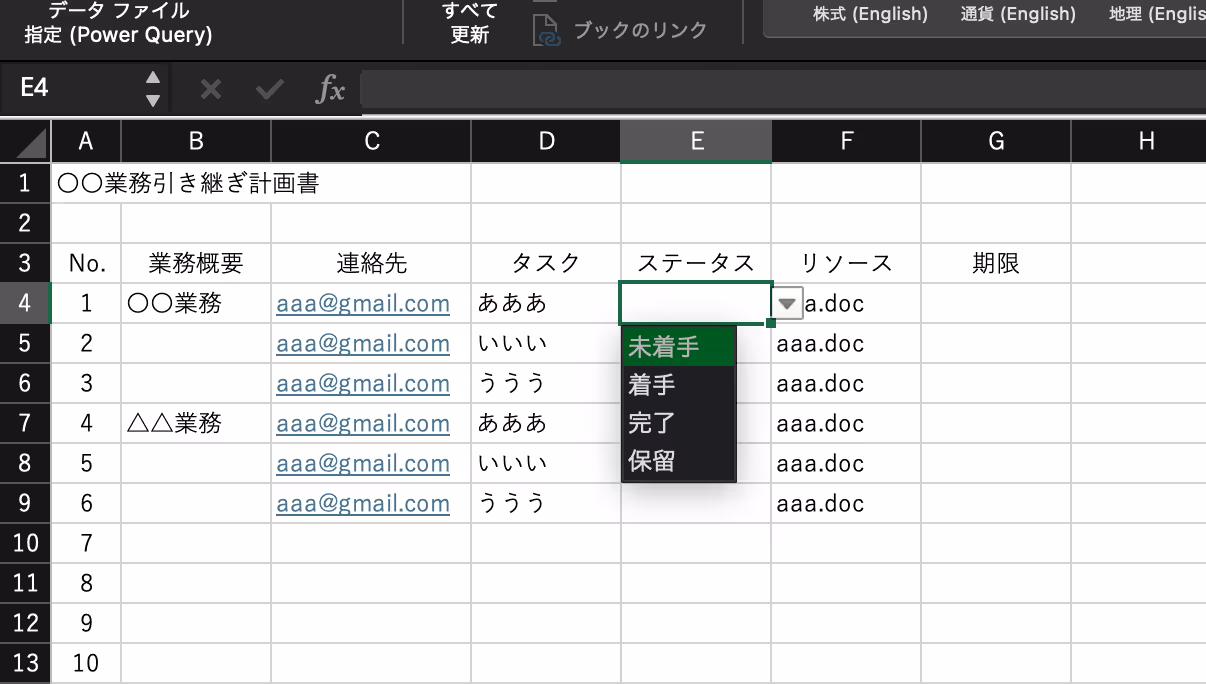Select 株式 (English) data type
This screenshot has width=1206, height=684.
[x=870, y=14]
